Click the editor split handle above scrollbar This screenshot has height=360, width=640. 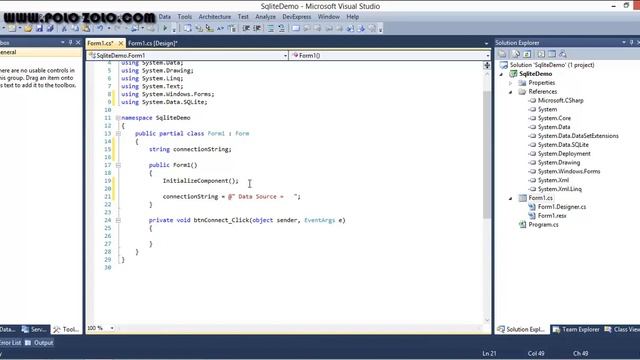(x=487, y=65)
